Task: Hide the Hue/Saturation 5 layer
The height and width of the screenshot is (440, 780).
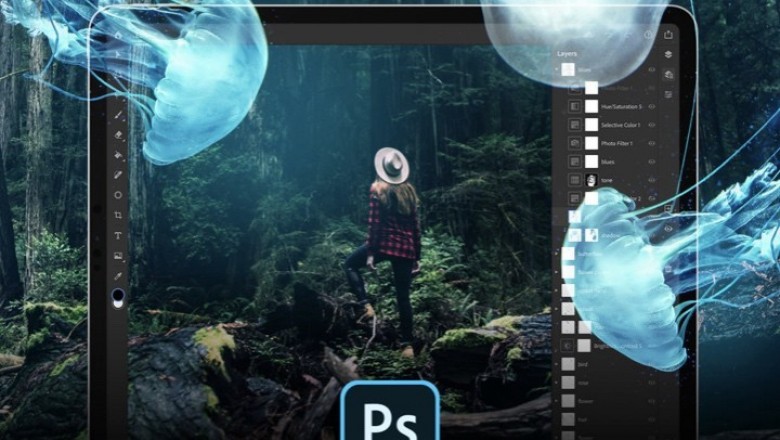Action: point(651,106)
